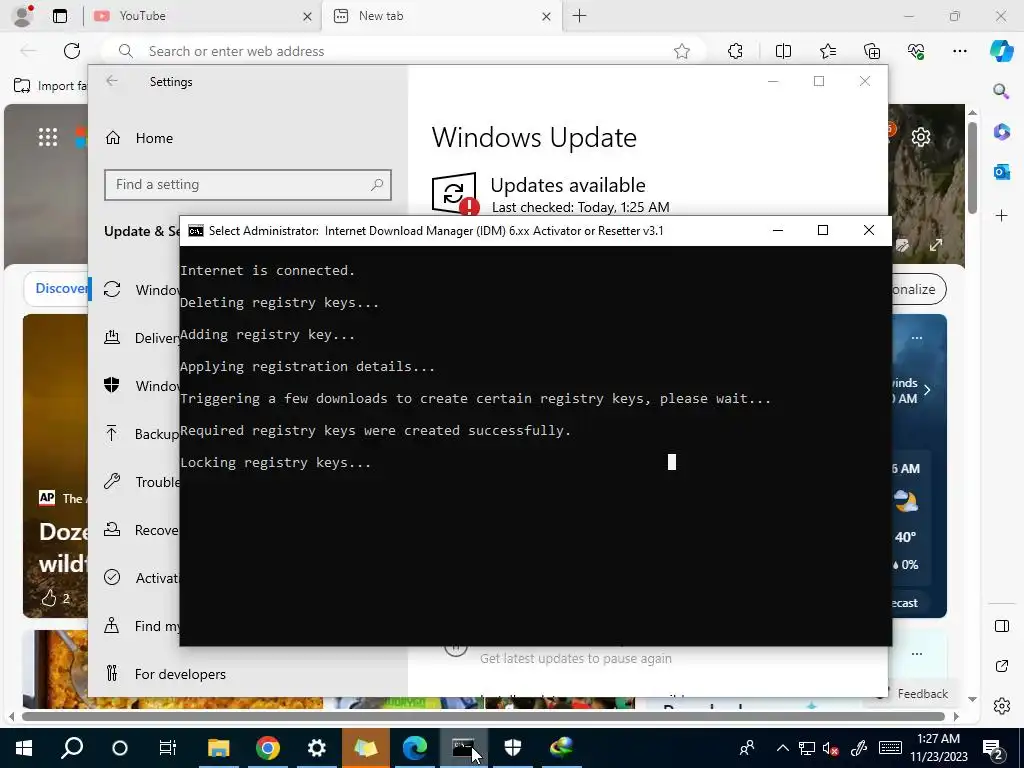
Task: Open clock showing 1:27 AM
Action: [938, 748]
